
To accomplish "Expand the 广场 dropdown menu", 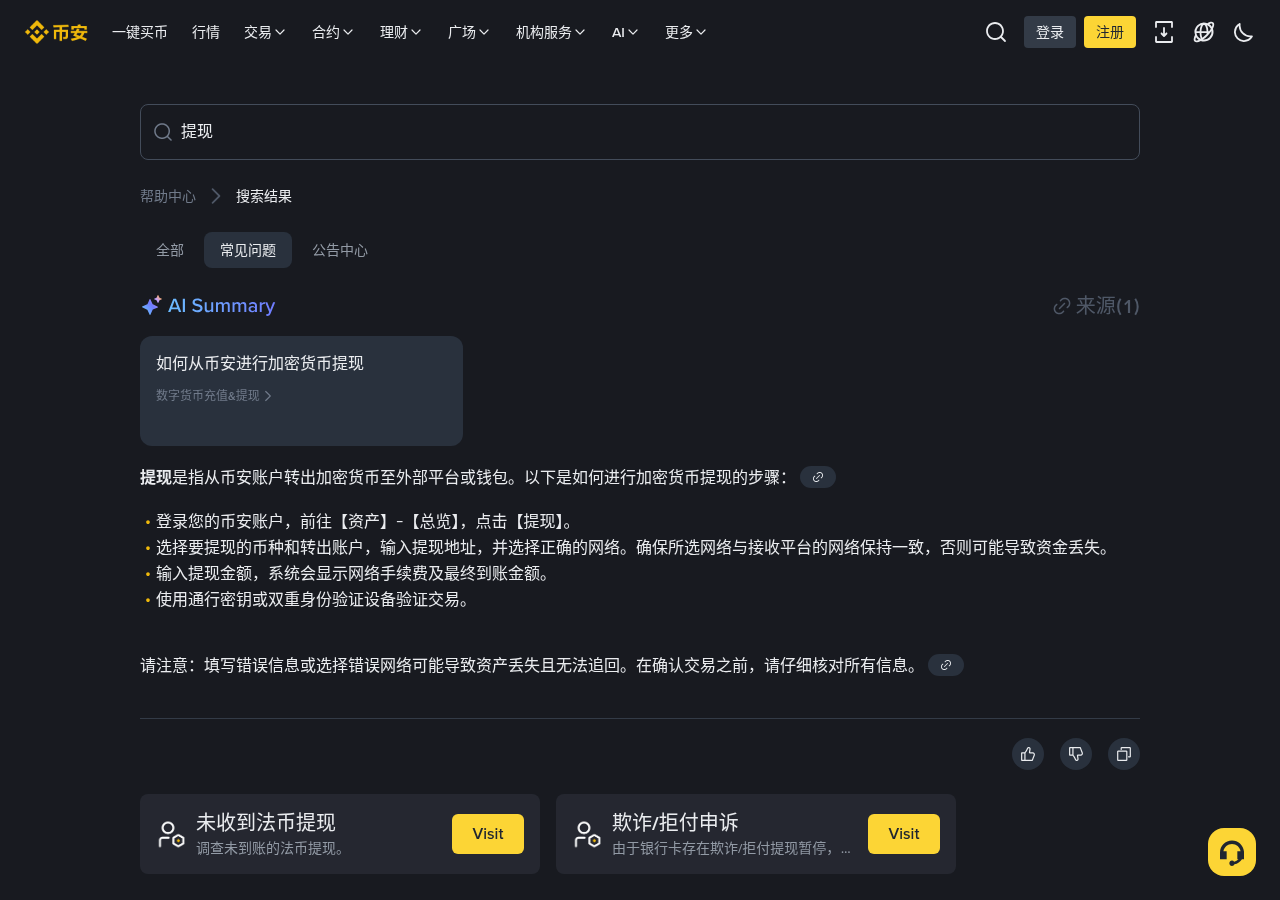I will tap(469, 32).
